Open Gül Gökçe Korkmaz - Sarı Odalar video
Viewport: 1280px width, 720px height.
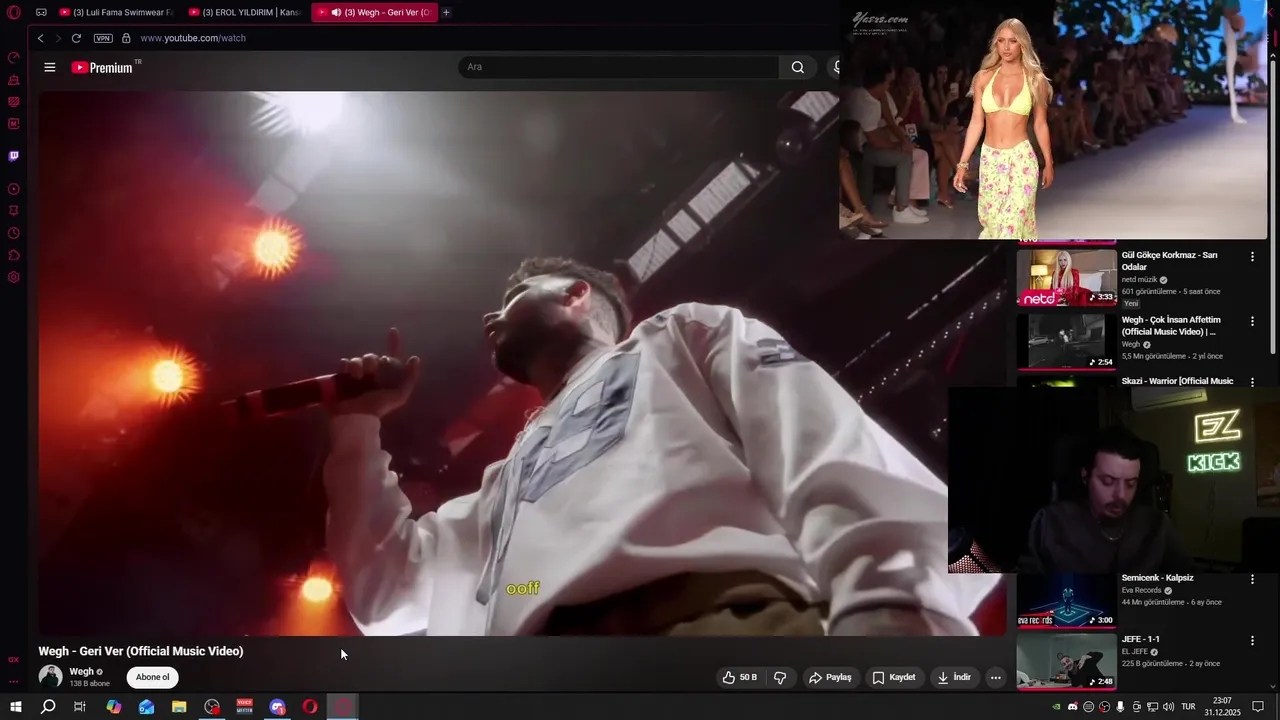1169,261
